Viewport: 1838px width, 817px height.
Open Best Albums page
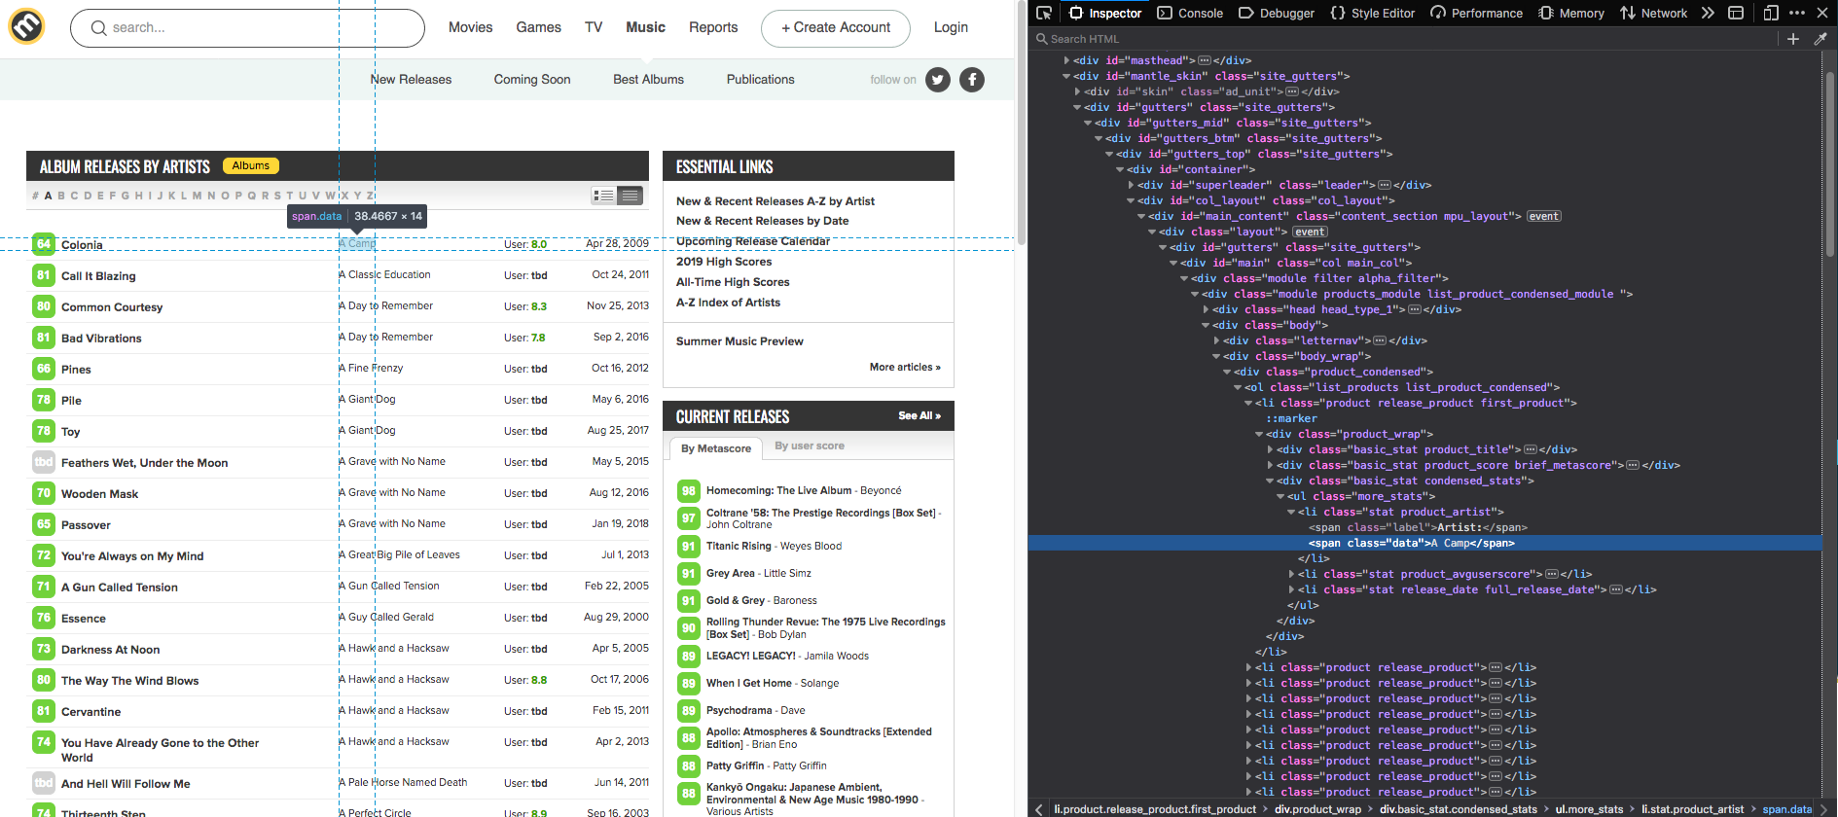pyautogui.click(x=648, y=80)
